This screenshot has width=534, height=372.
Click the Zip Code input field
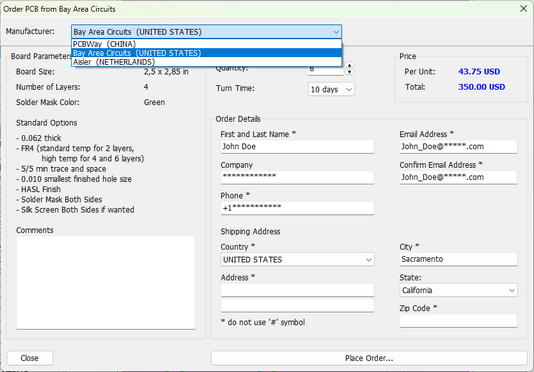click(x=458, y=321)
